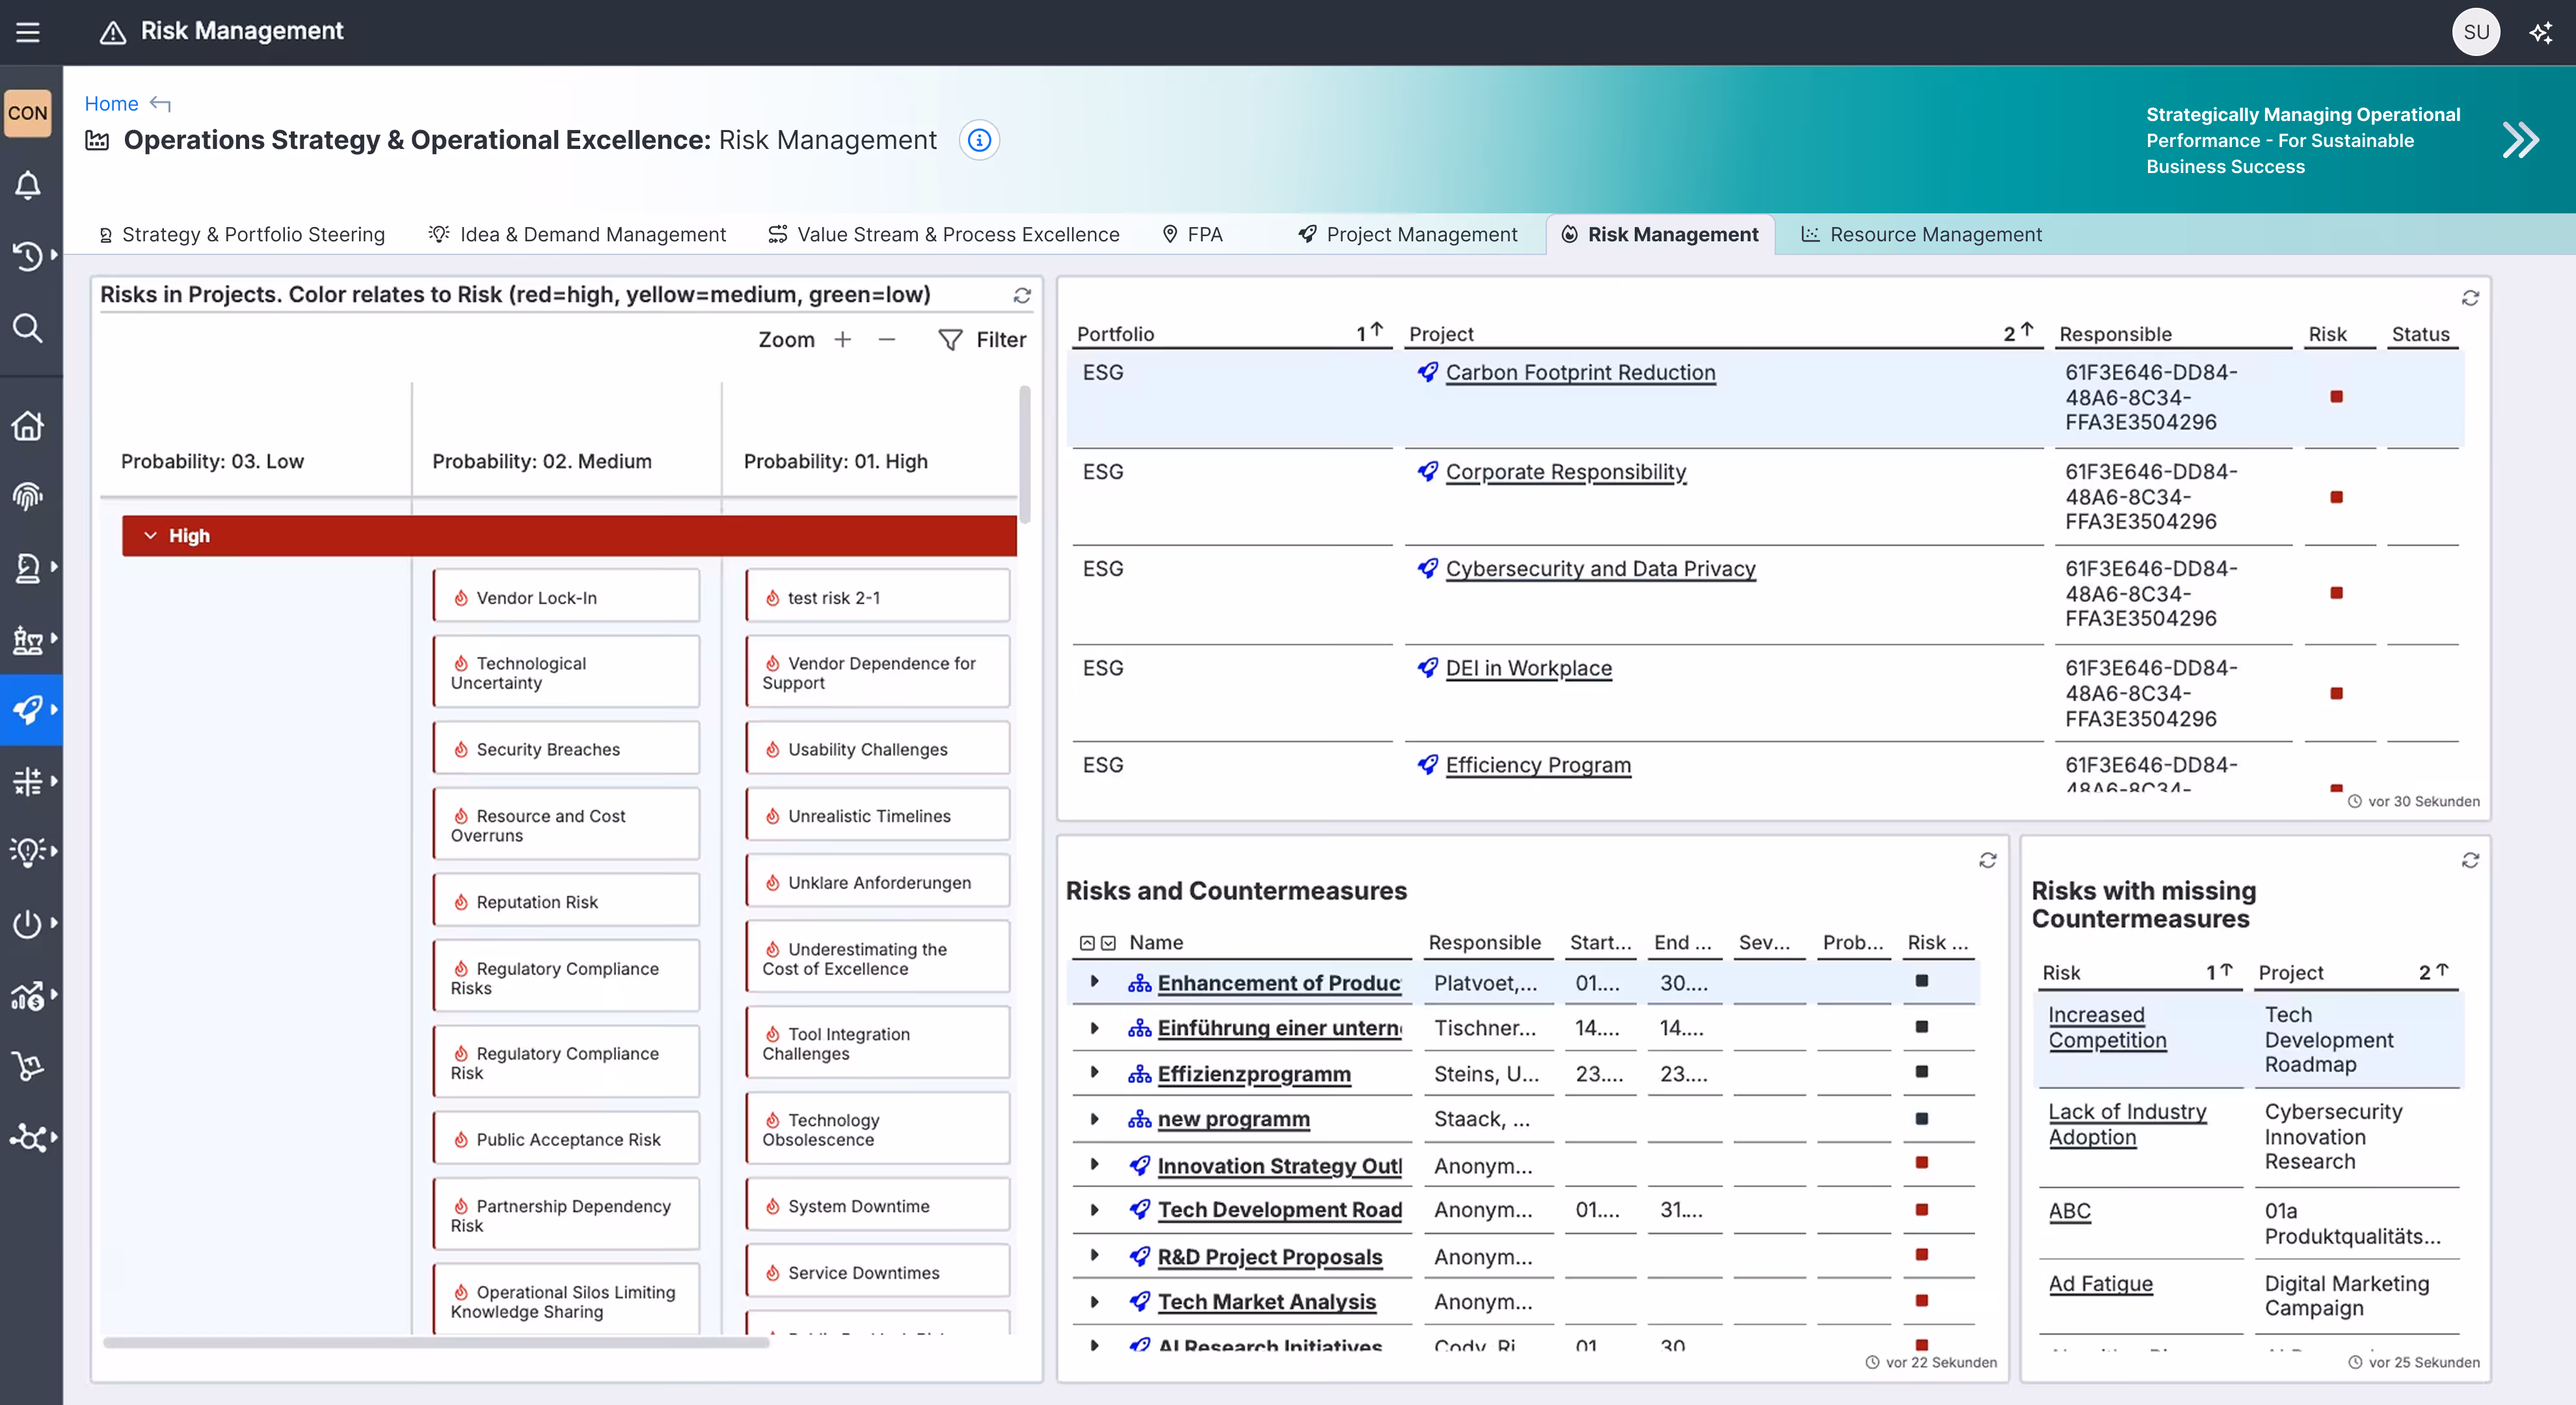Refresh the Risks in Projects panel
This screenshot has width=2576, height=1405.
tap(1022, 296)
